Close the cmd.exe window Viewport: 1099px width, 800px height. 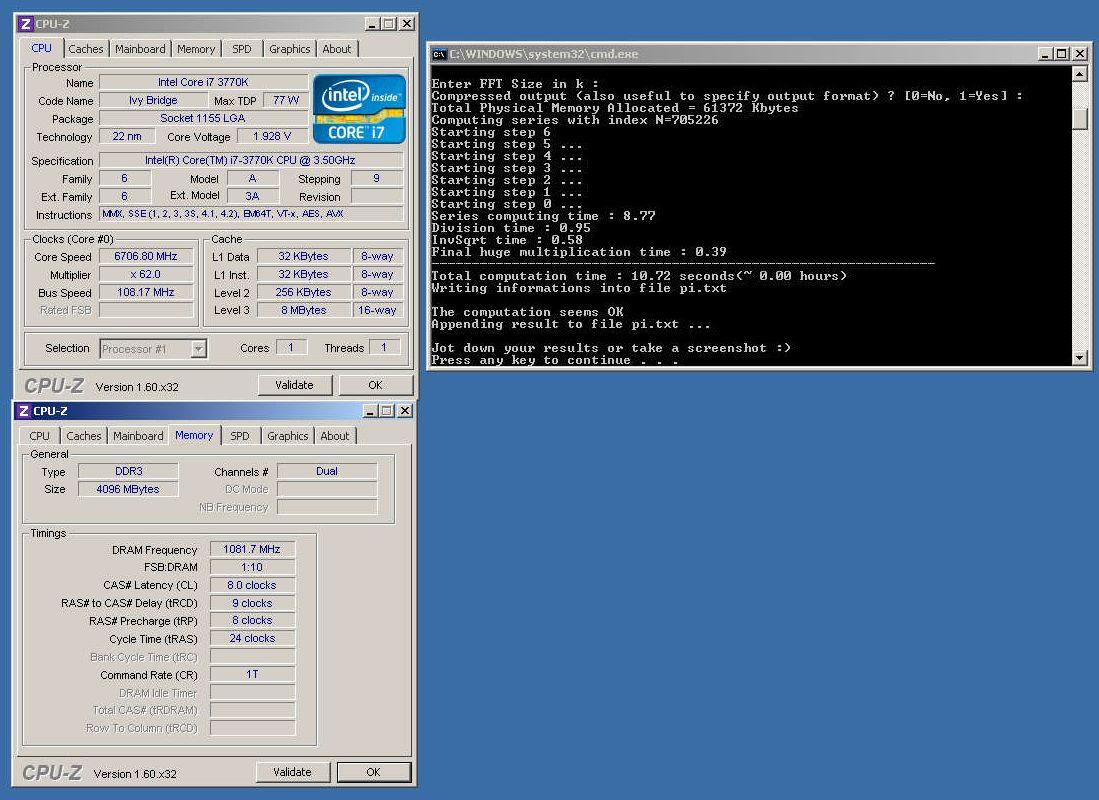tap(1080, 54)
